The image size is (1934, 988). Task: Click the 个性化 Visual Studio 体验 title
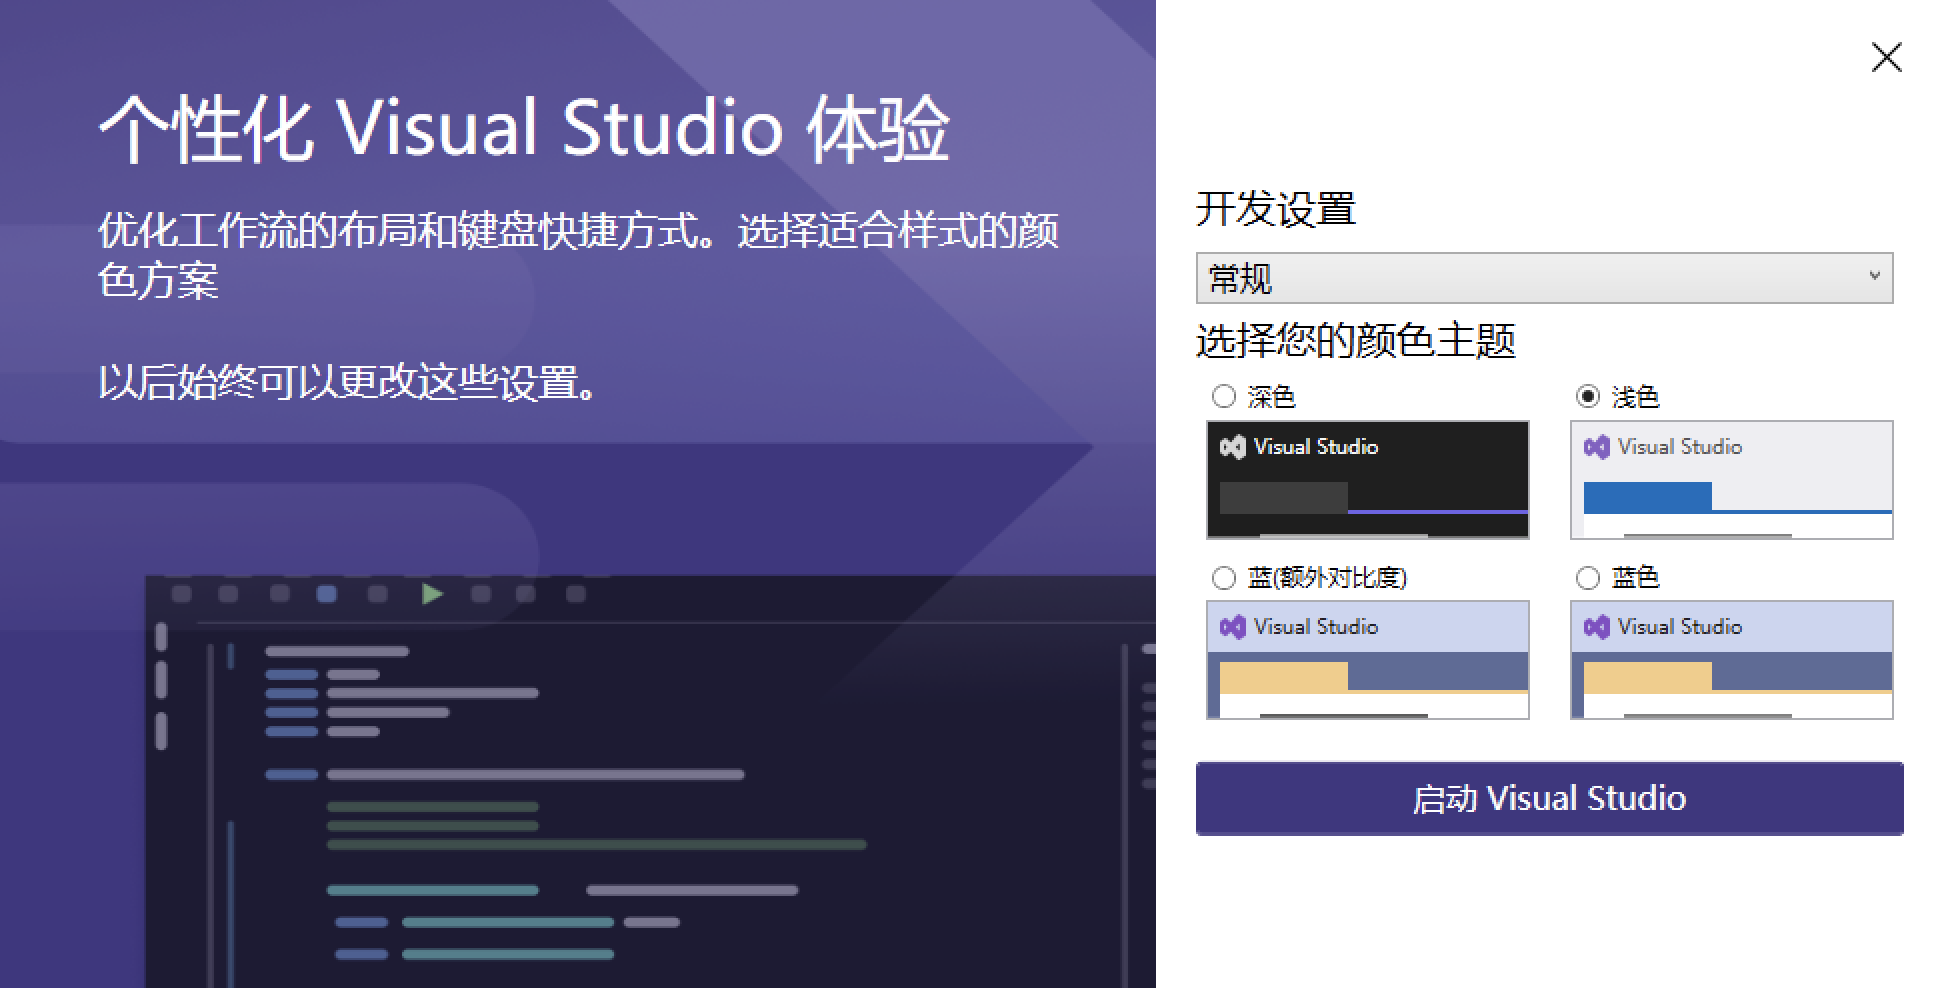click(524, 129)
